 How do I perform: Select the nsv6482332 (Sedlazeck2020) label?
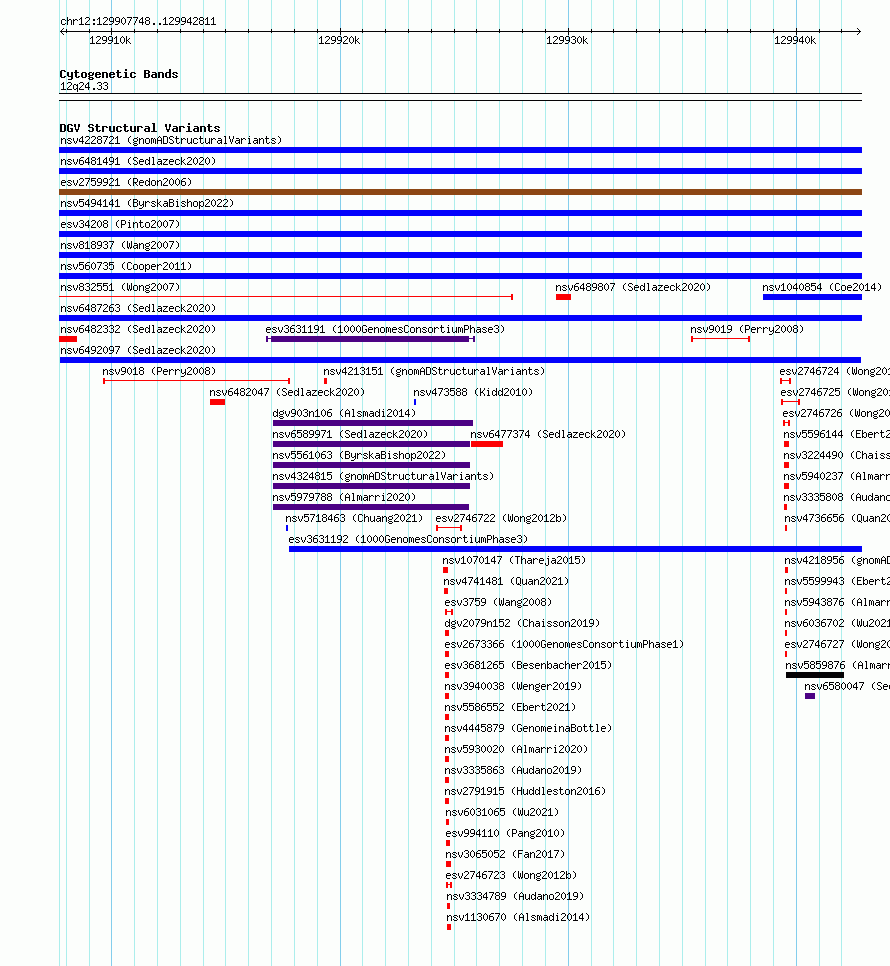pyautogui.click(x=138, y=329)
